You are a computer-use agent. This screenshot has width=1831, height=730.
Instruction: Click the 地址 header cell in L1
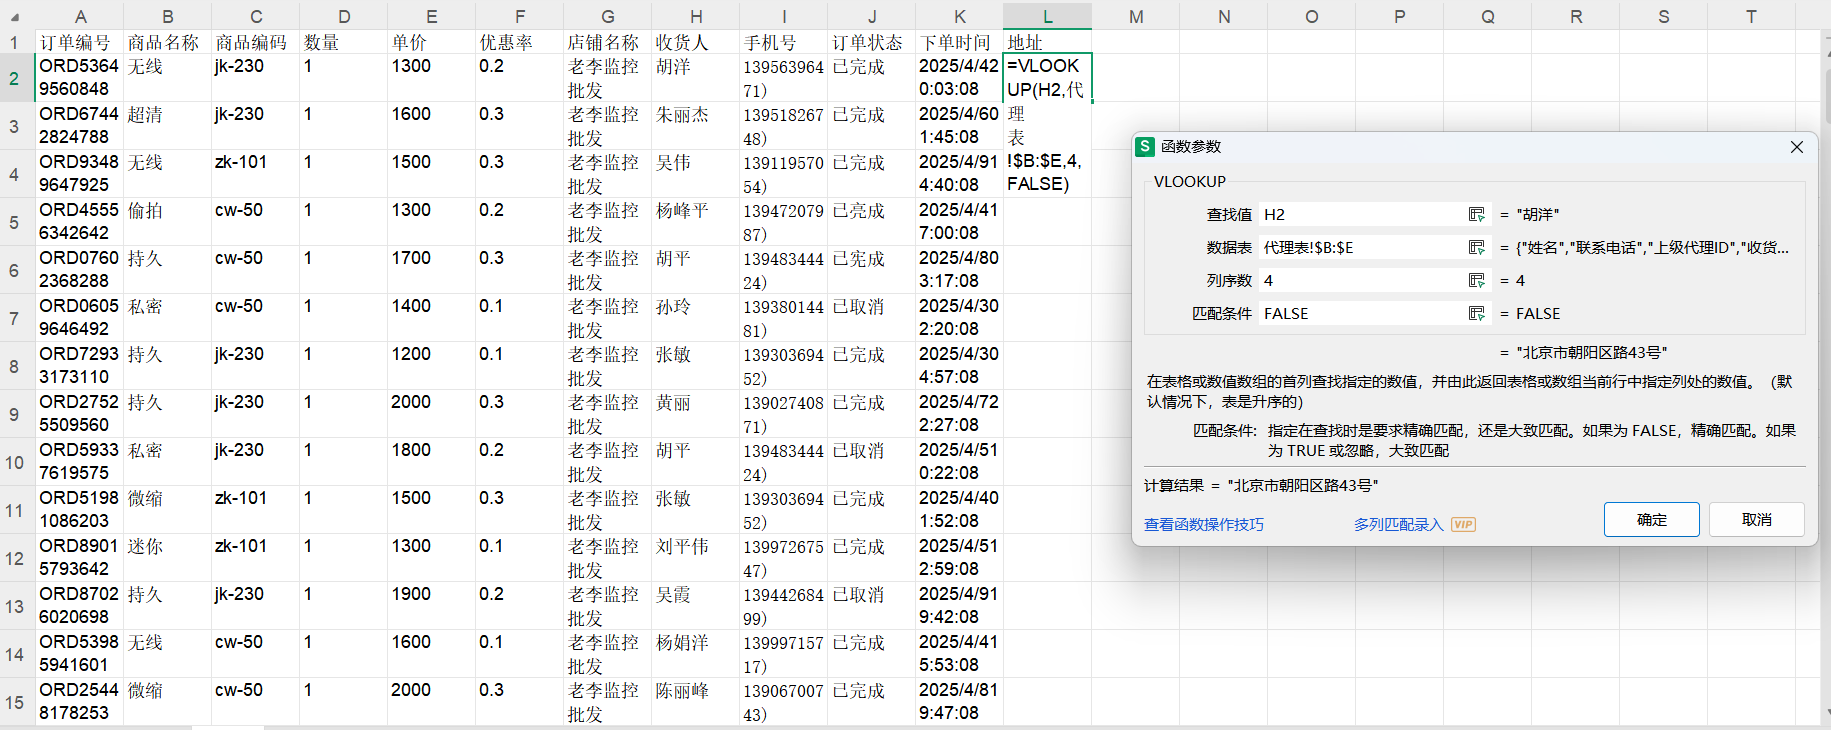(1047, 42)
